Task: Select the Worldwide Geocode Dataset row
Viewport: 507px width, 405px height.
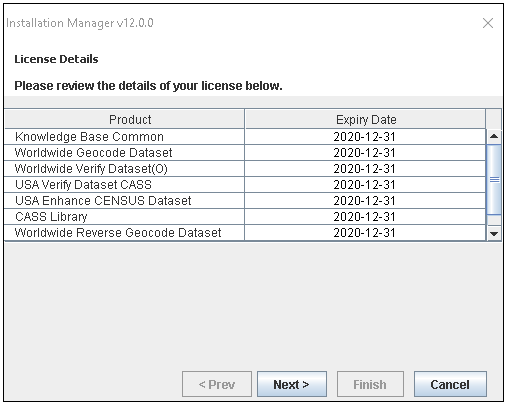Action: [x=245, y=153]
